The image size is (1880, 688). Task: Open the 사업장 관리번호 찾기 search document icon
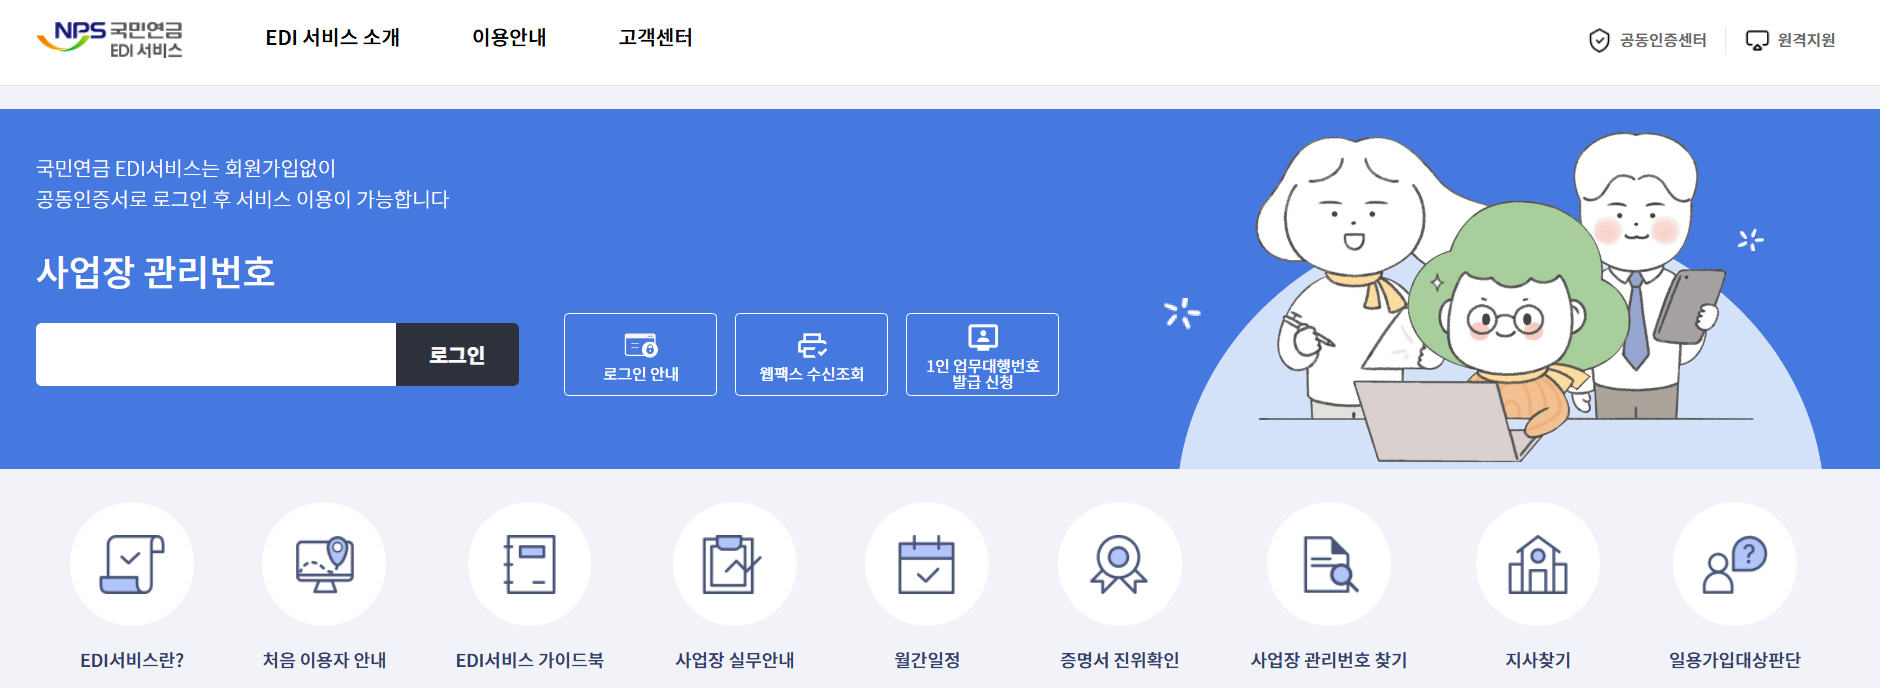click(x=1329, y=564)
